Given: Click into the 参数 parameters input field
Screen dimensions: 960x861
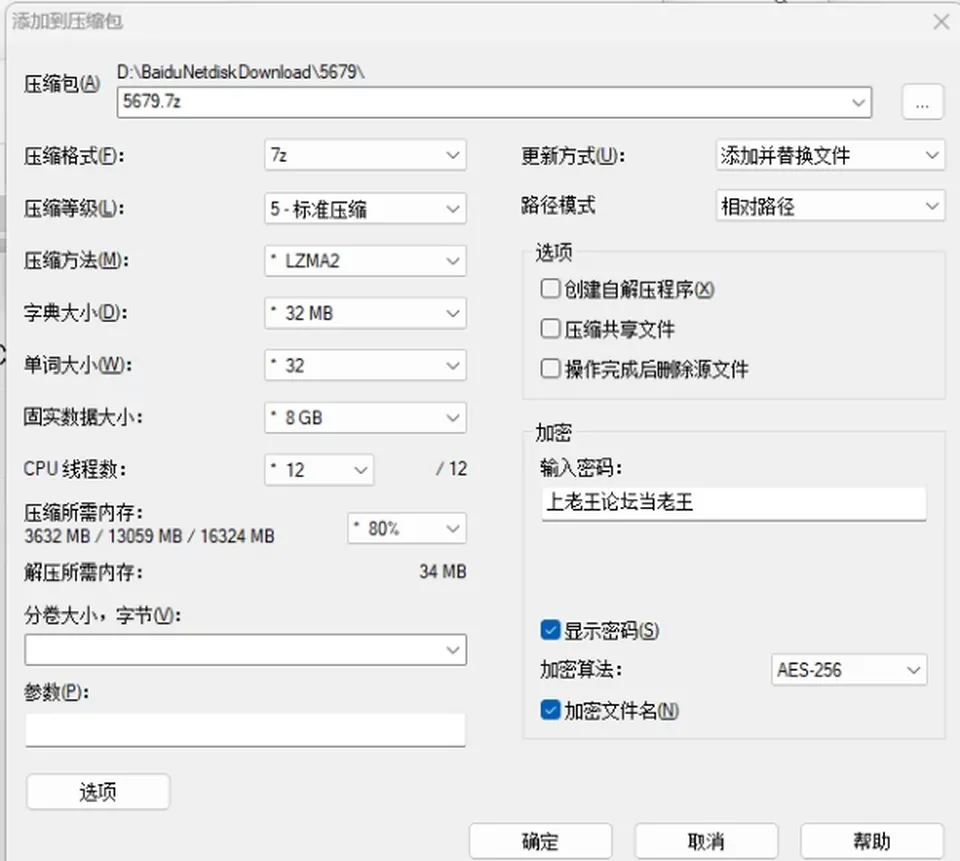Looking at the screenshot, I should pos(246,729).
